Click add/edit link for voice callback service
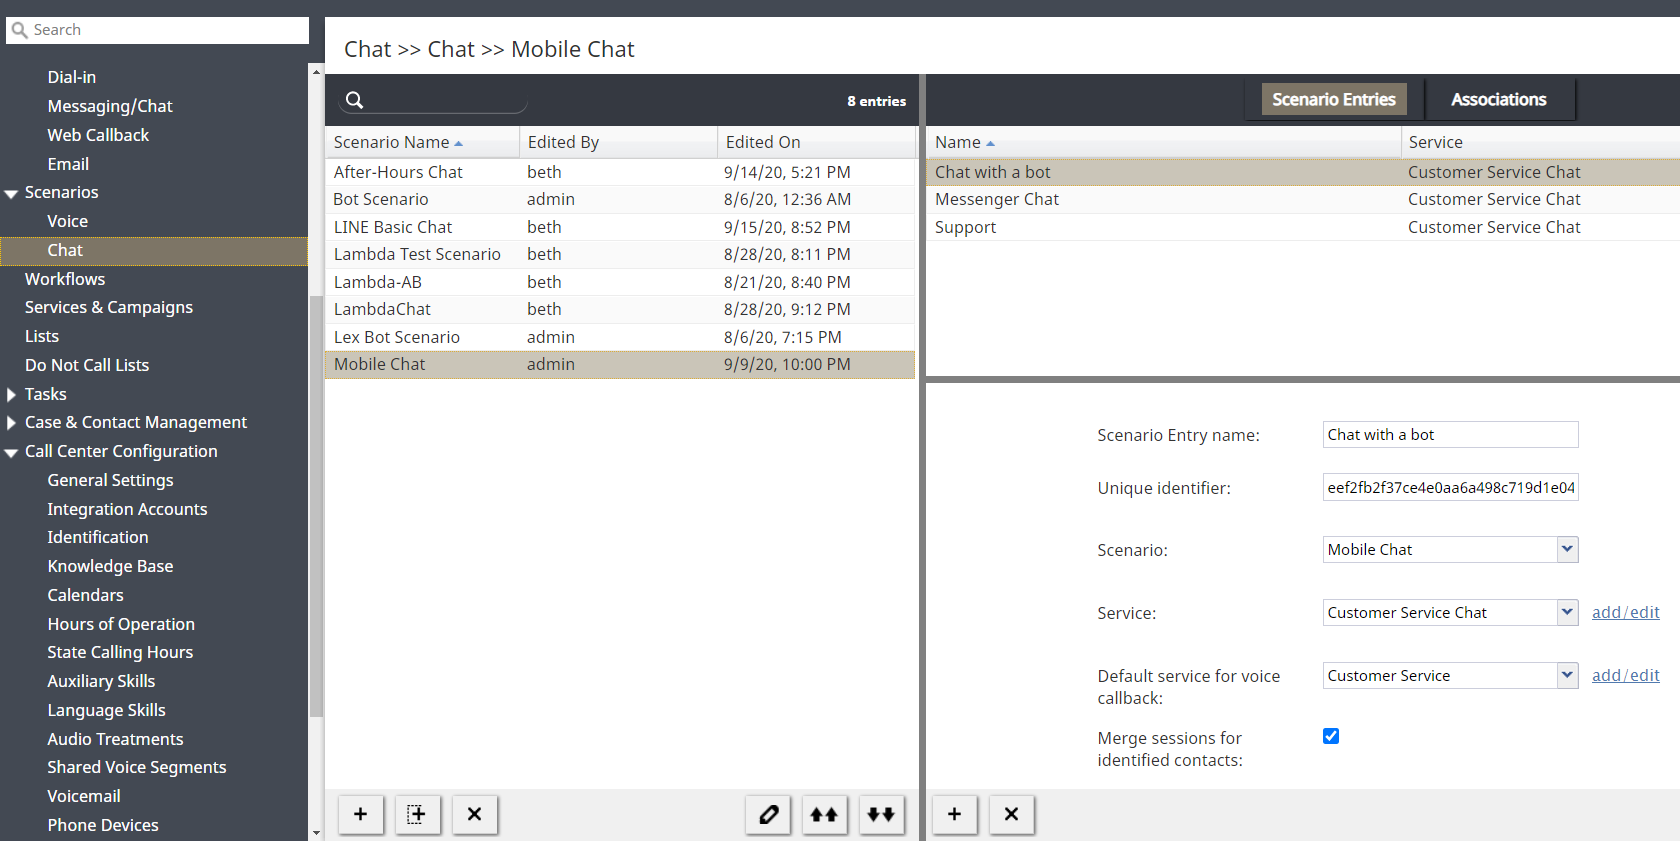1680x841 pixels. point(1625,675)
